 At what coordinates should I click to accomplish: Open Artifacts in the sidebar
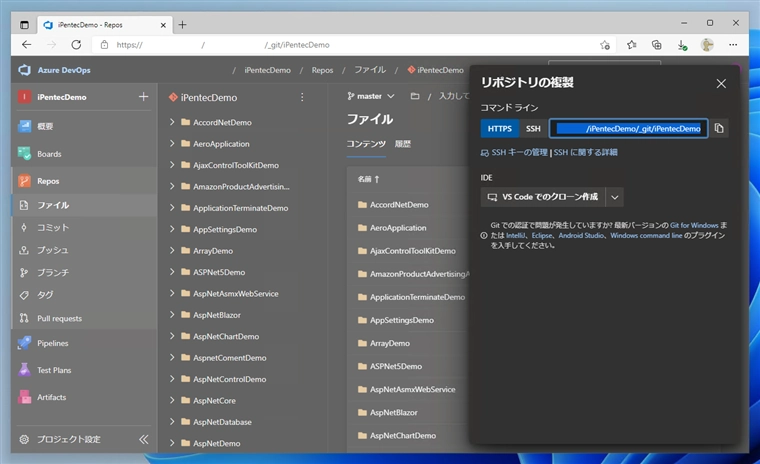51,397
